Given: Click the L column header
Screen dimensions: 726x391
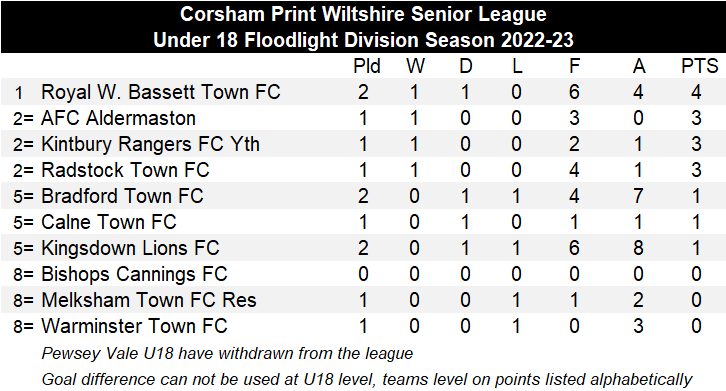Looking at the screenshot, I should click(517, 66).
